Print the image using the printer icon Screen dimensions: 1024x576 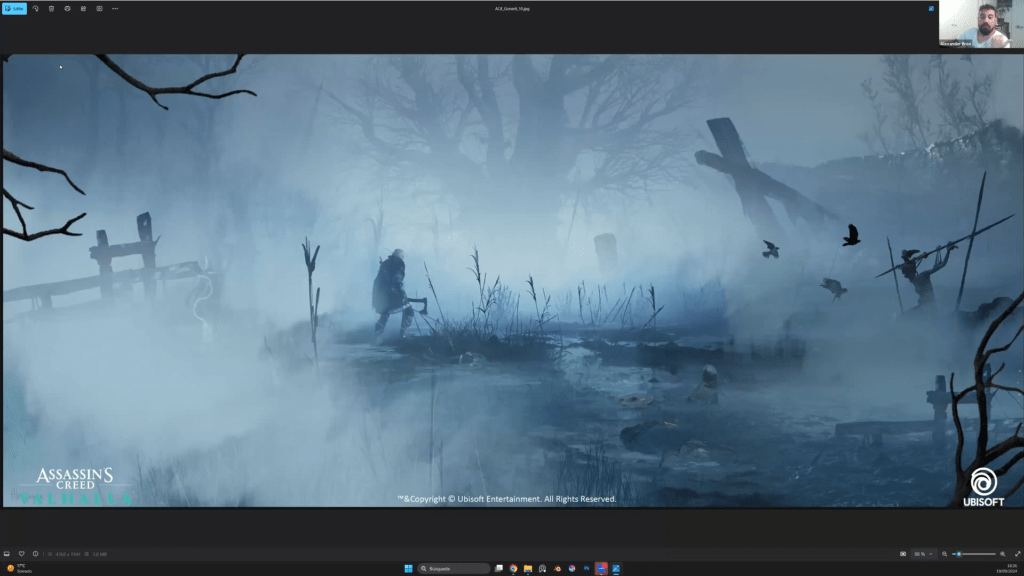click(67, 8)
